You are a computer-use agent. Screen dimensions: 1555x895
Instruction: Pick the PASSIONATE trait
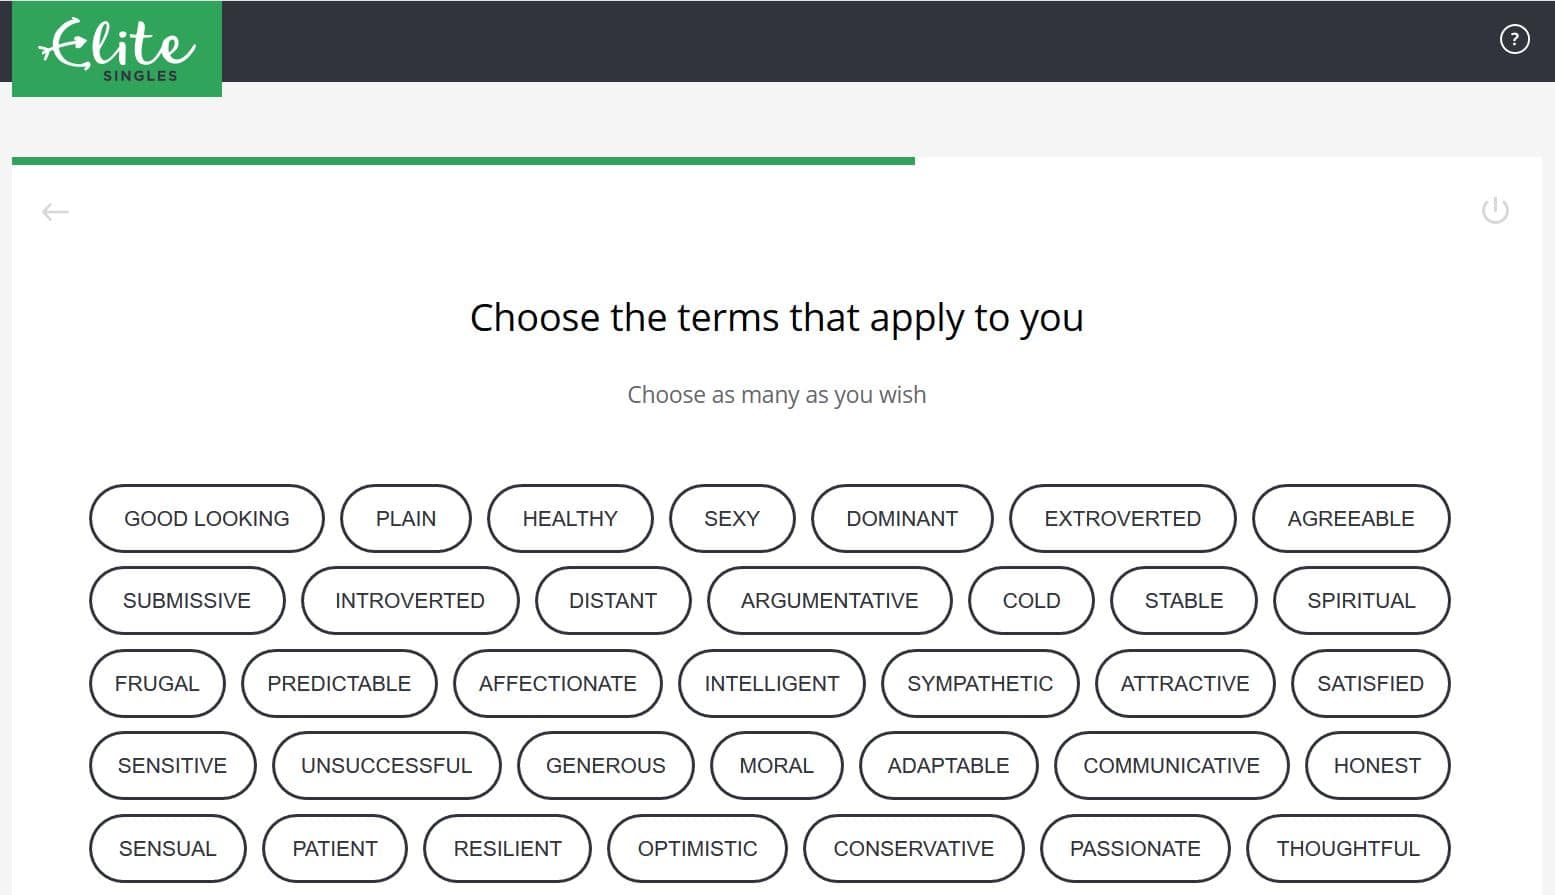1135,848
